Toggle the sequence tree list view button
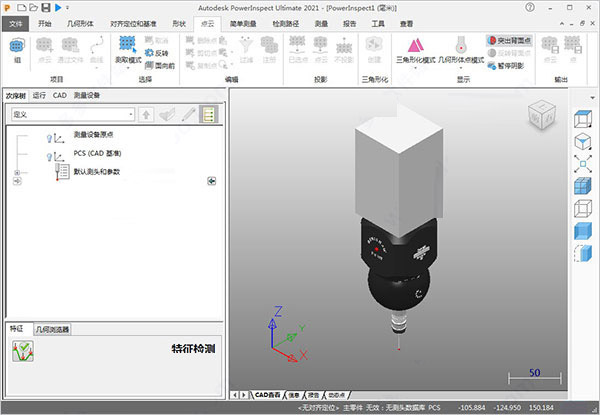This screenshot has width=600, height=415. (209, 115)
